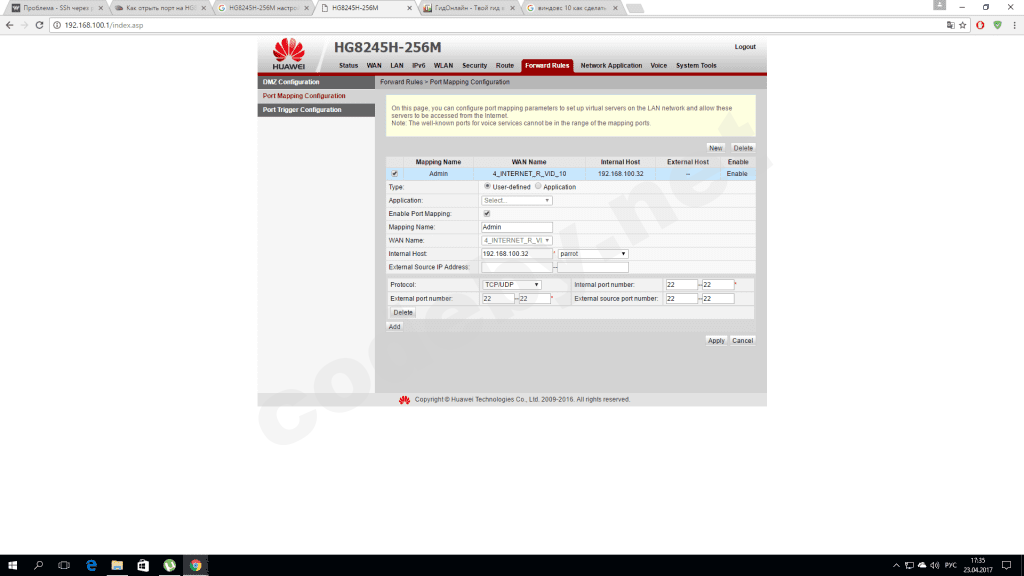Screen dimensions: 1024x576
Task: Click the New button above the table
Action: (715, 148)
